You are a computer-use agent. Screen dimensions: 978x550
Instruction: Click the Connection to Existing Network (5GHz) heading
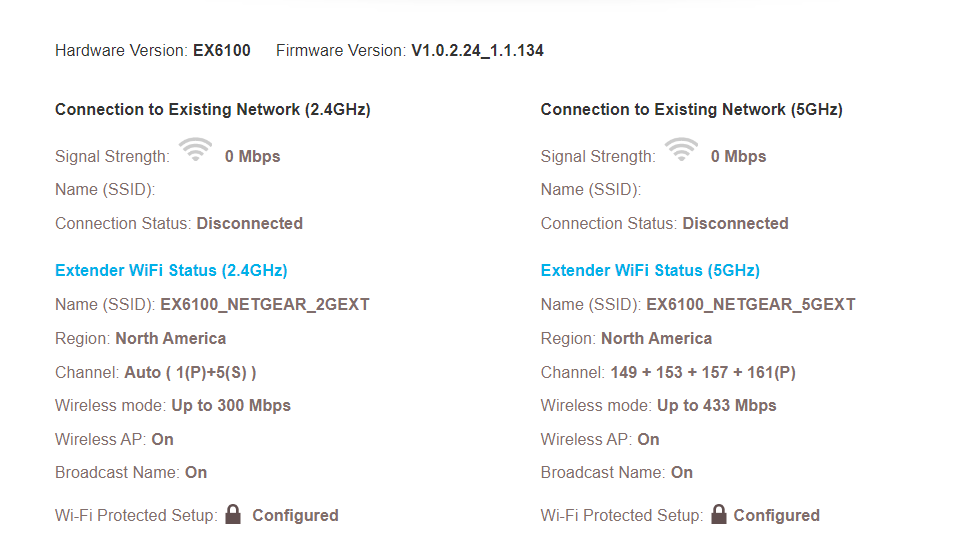click(x=692, y=110)
